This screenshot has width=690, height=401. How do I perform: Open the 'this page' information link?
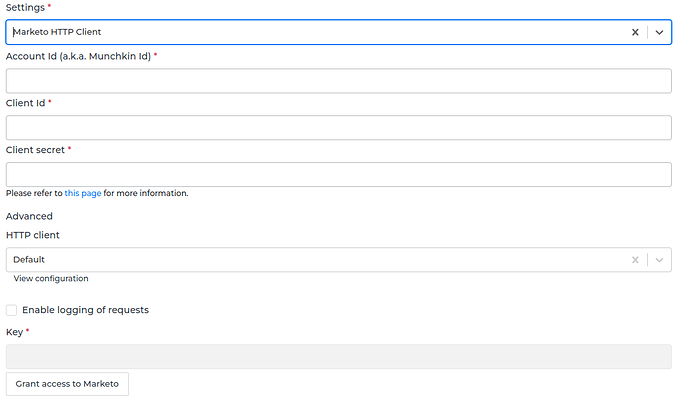(x=83, y=193)
